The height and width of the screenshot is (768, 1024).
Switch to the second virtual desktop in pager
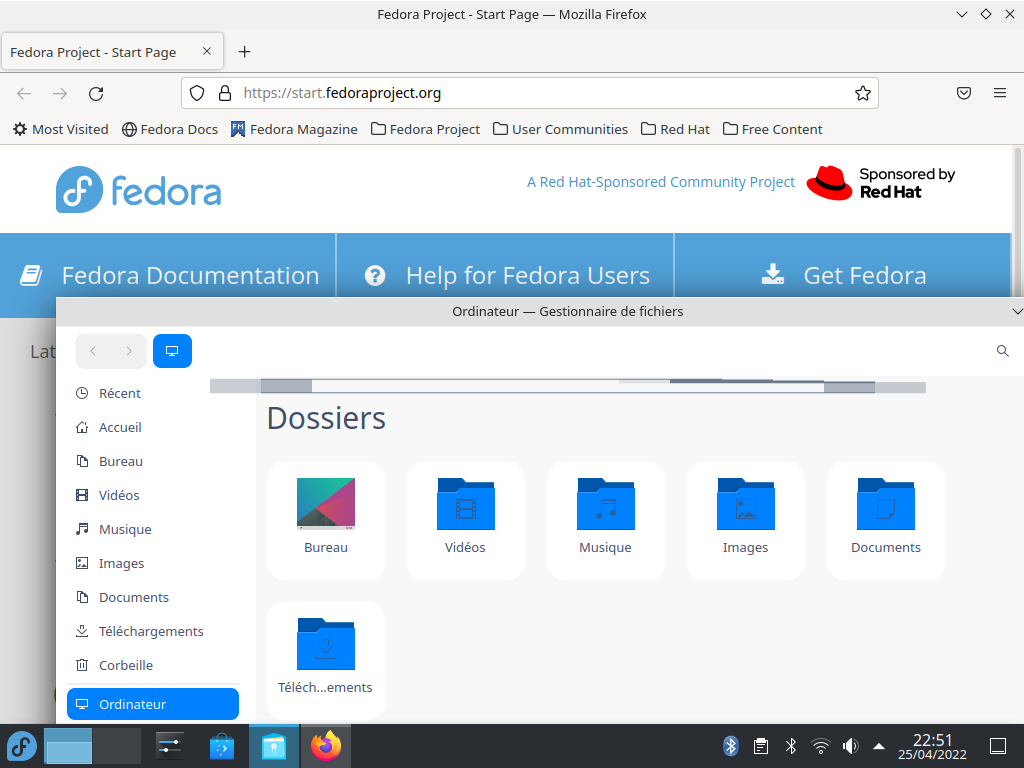click(117, 746)
